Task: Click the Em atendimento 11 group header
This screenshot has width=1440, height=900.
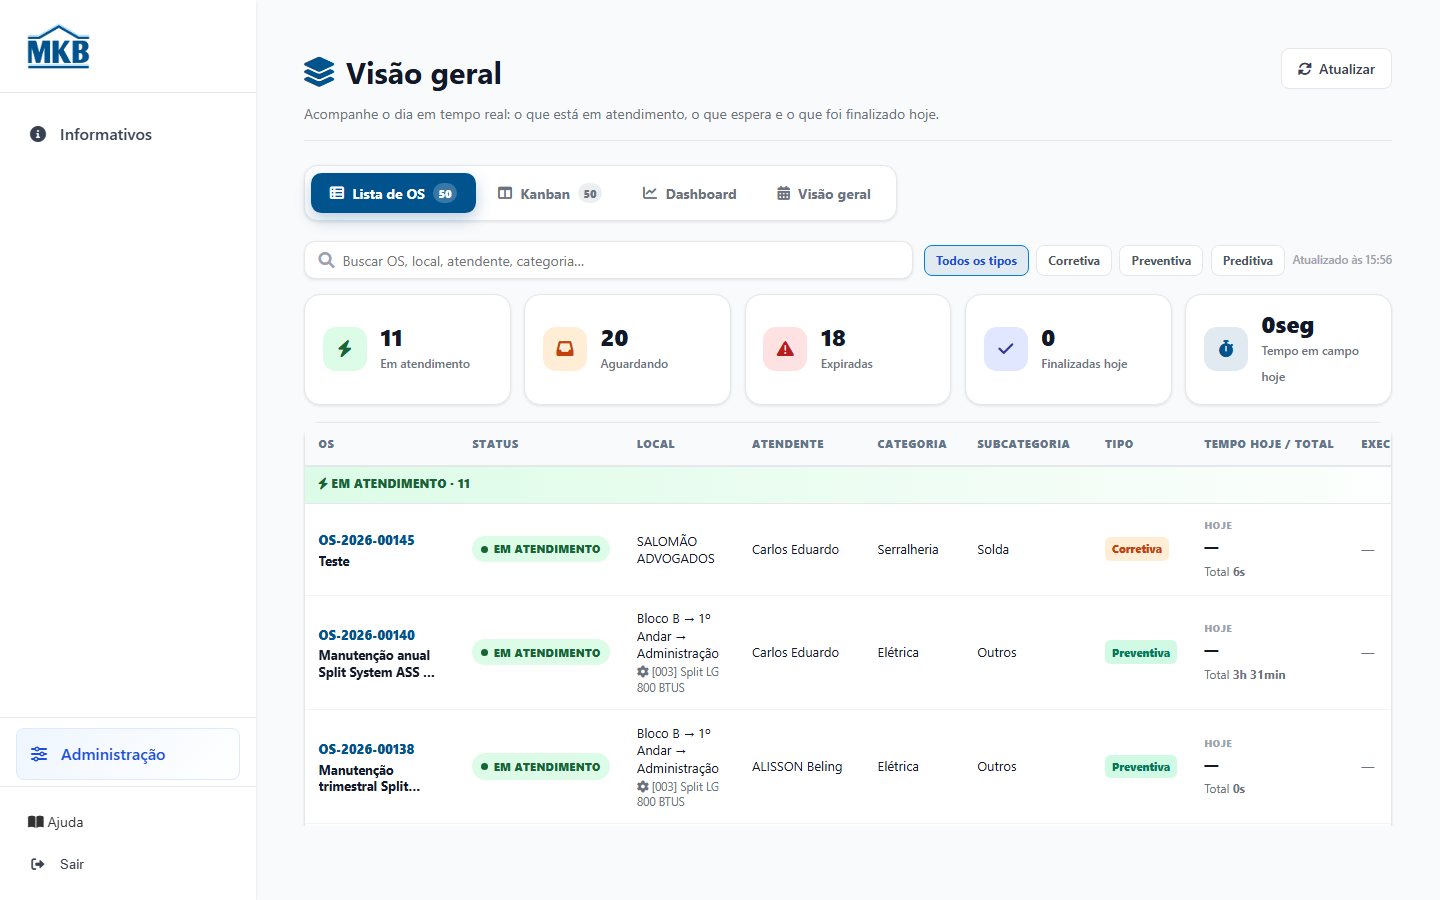Action: 847,484
